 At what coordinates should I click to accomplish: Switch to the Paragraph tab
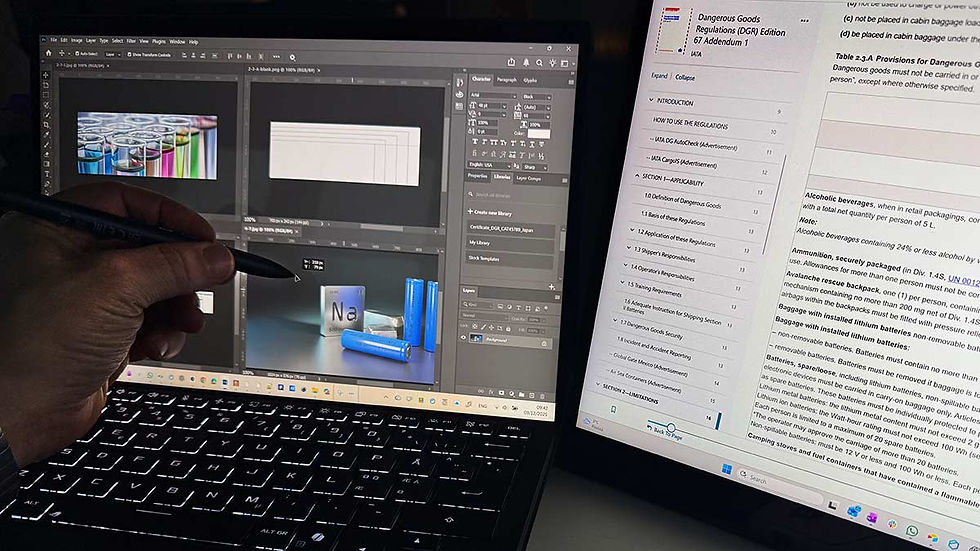[x=507, y=80]
